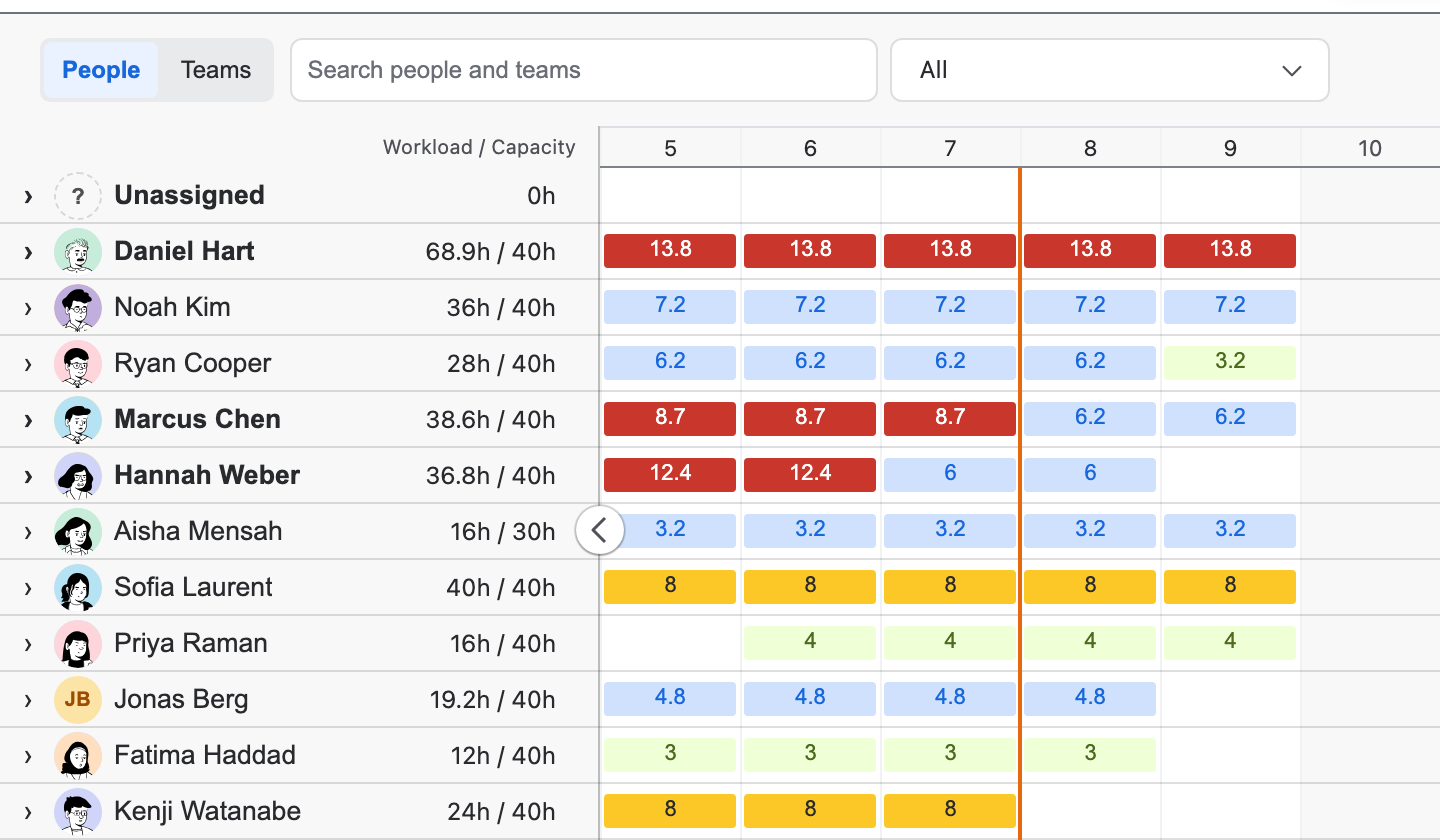
Task: Select day 10 column header
Action: click(x=1370, y=148)
